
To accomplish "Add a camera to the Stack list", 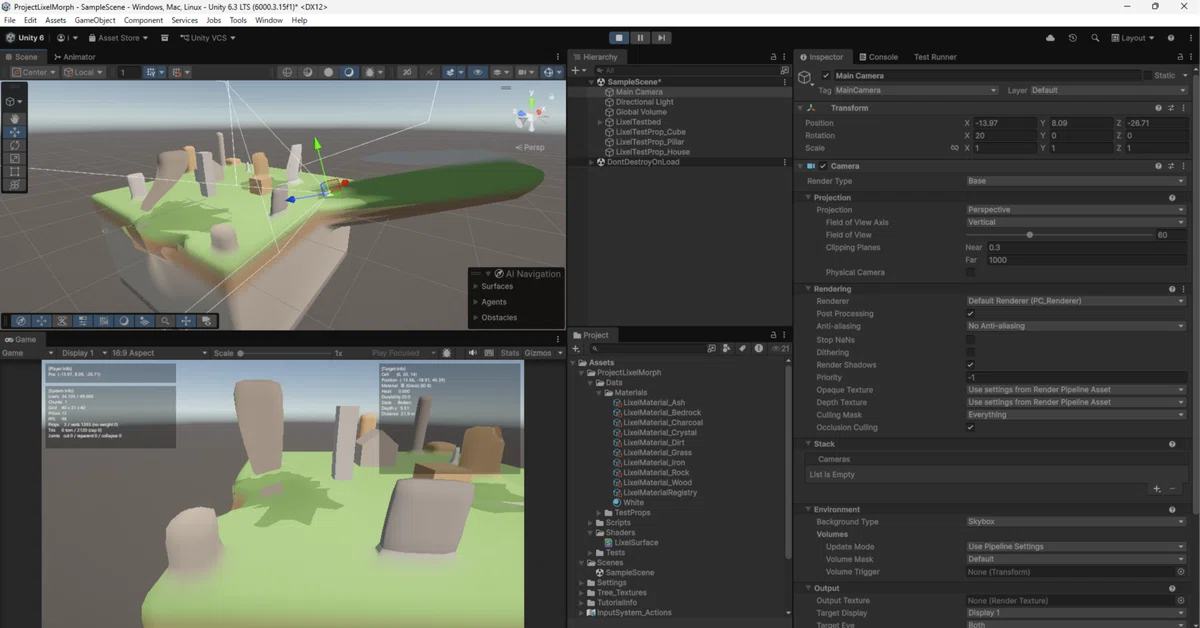I will pyautogui.click(x=1157, y=489).
